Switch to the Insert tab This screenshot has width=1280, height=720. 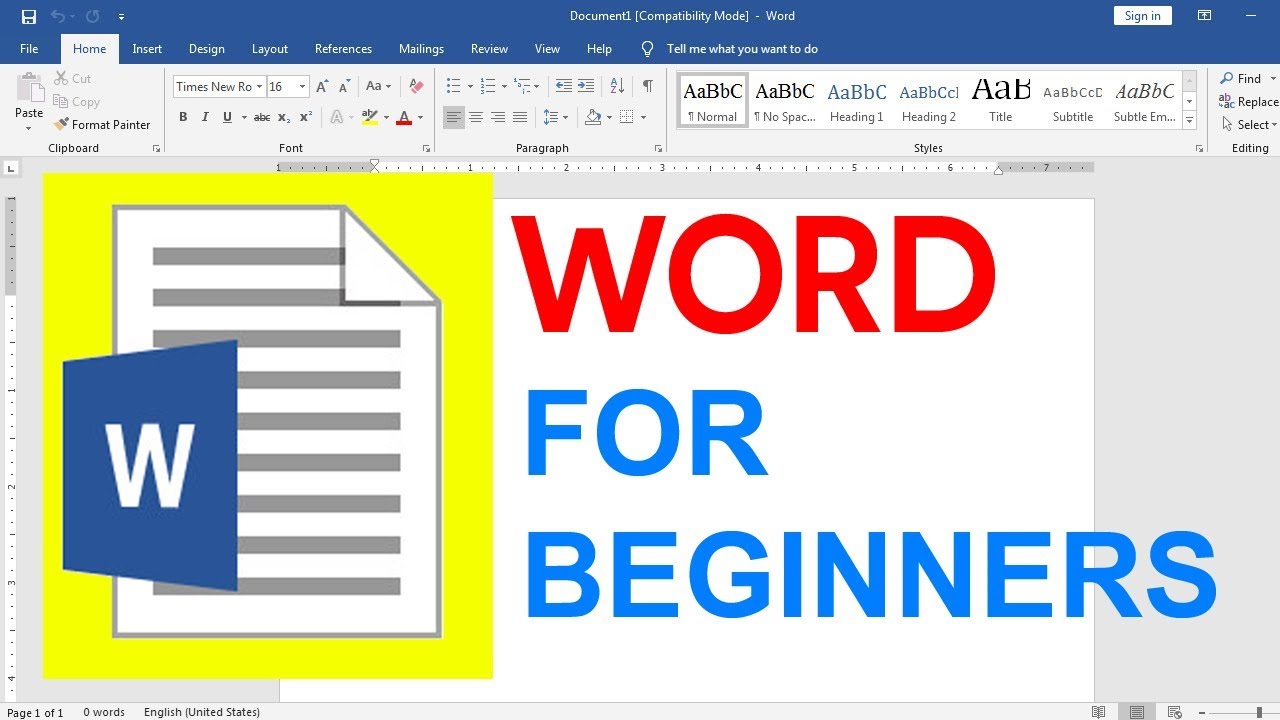point(147,49)
